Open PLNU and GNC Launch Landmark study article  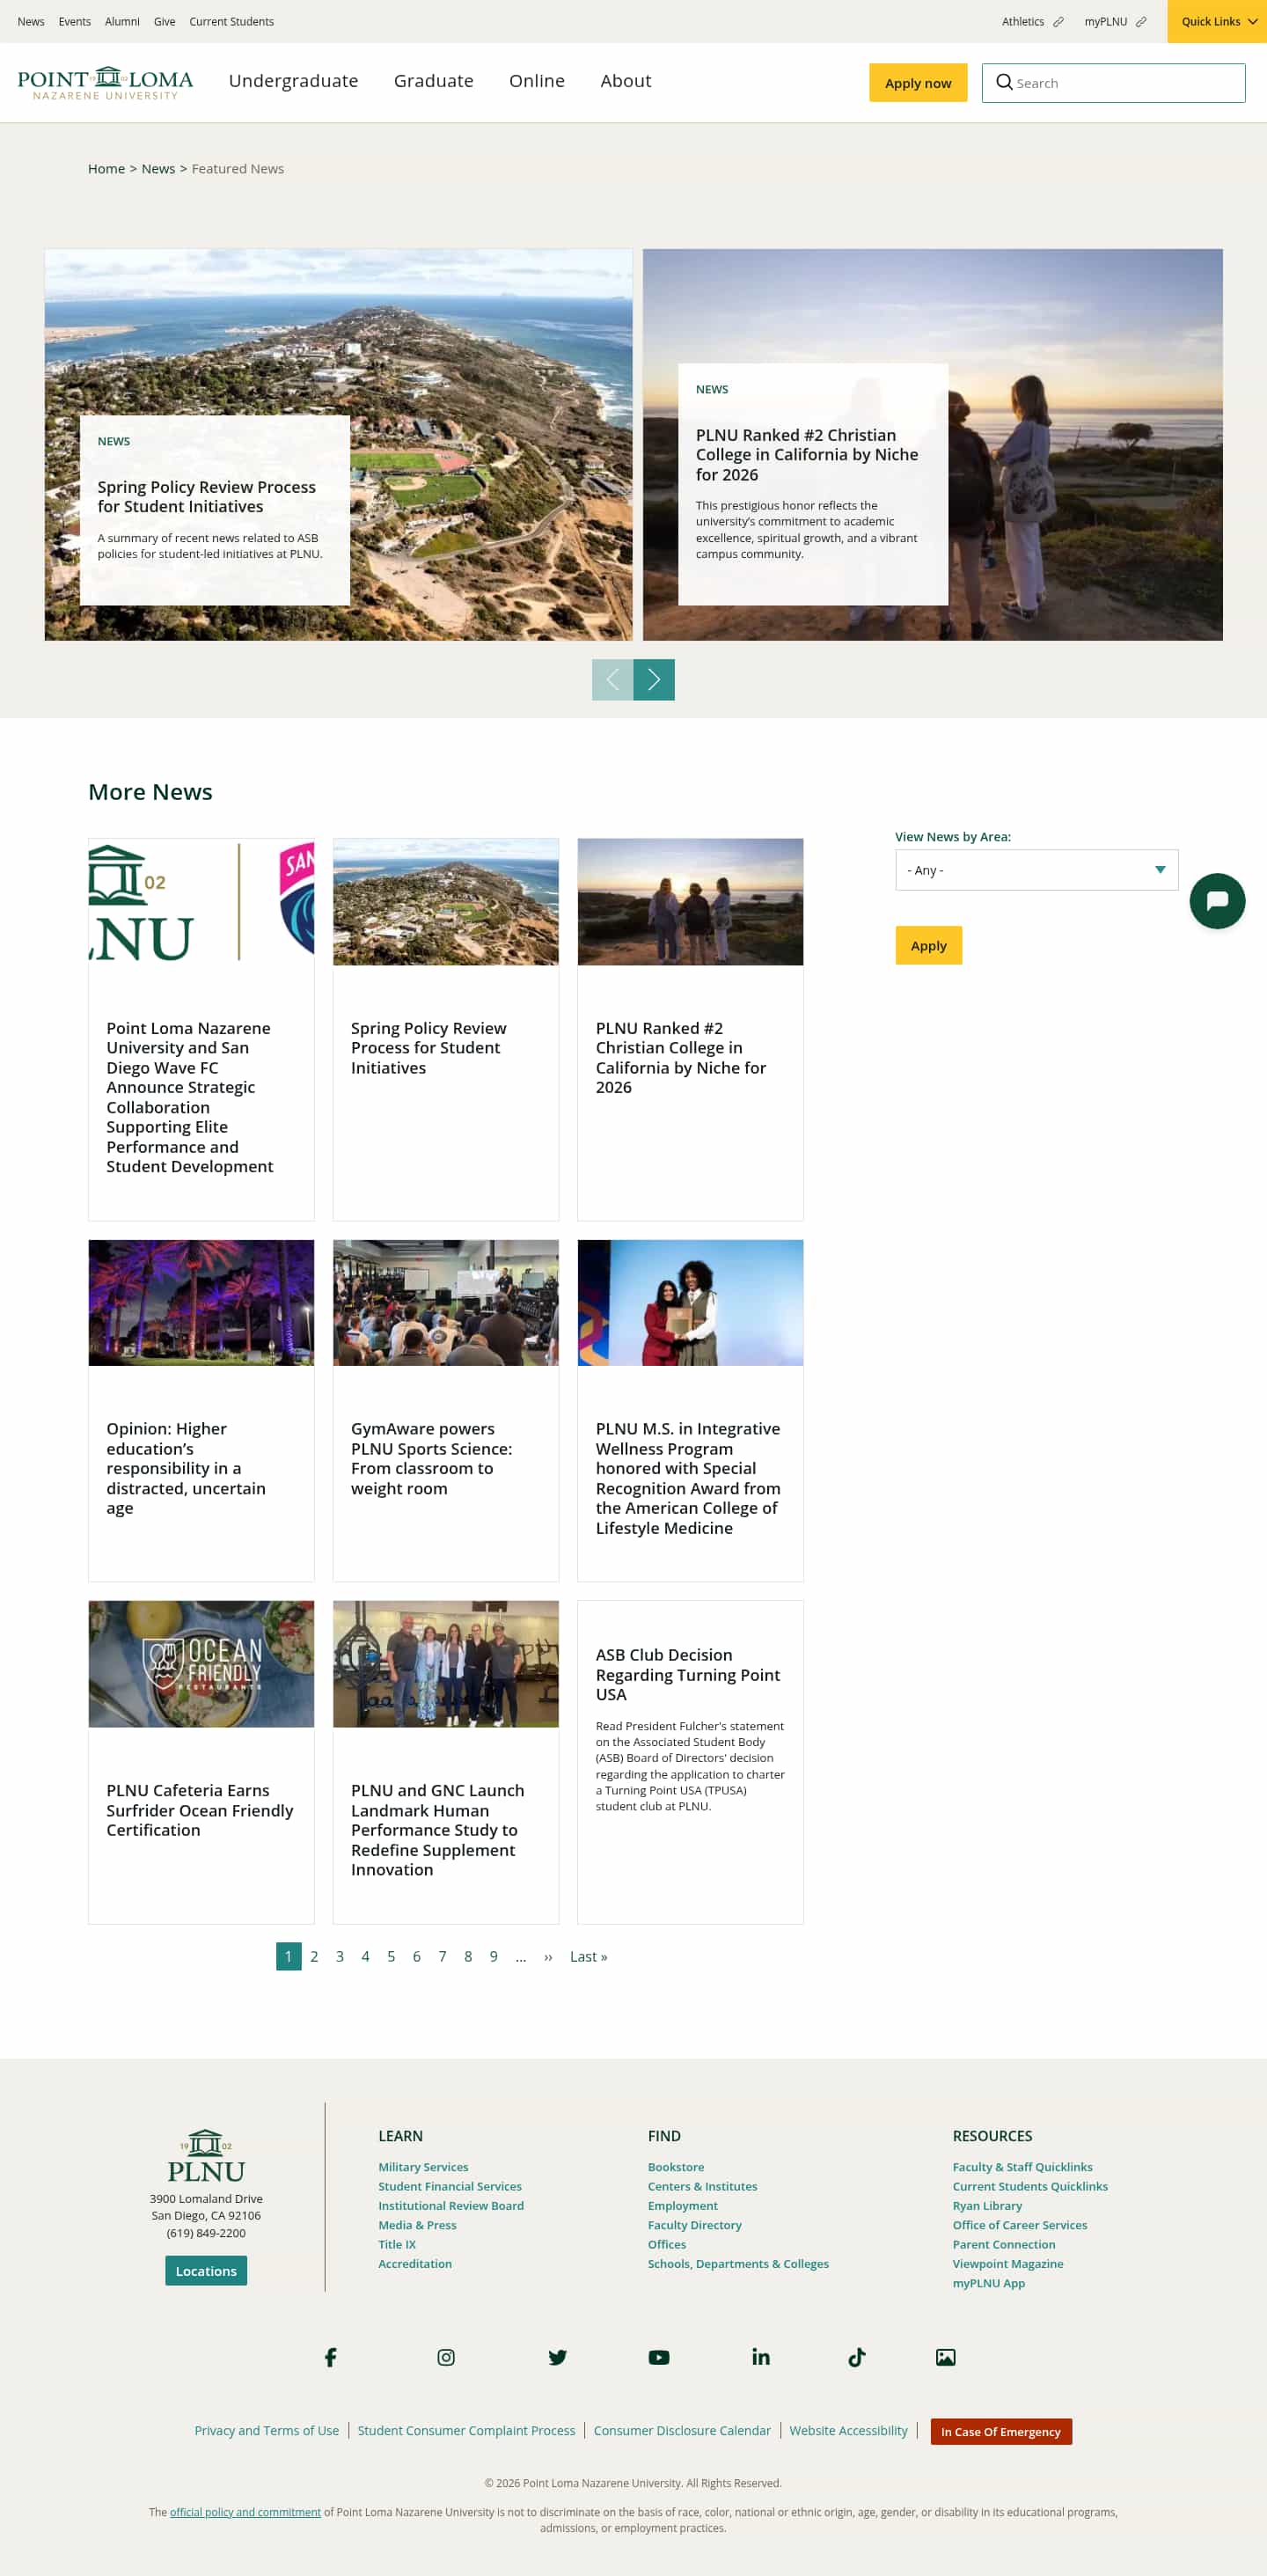tap(437, 1829)
